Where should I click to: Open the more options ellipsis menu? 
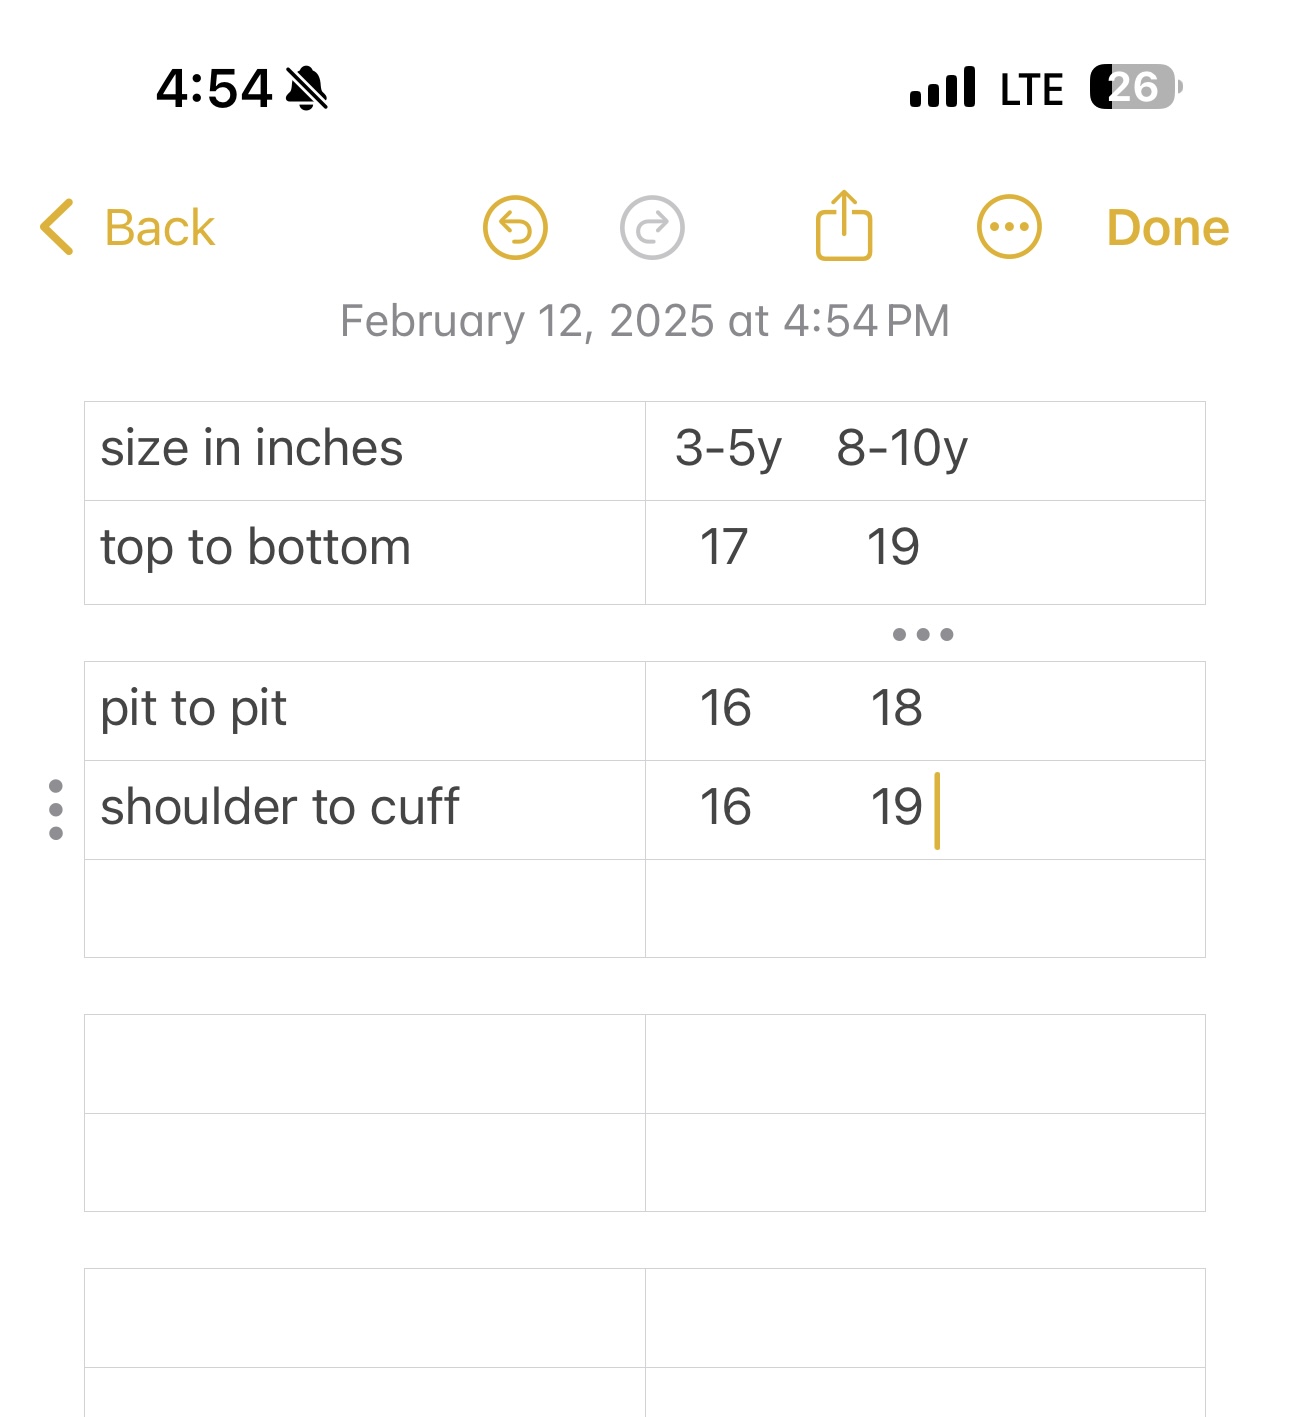[1009, 227]
